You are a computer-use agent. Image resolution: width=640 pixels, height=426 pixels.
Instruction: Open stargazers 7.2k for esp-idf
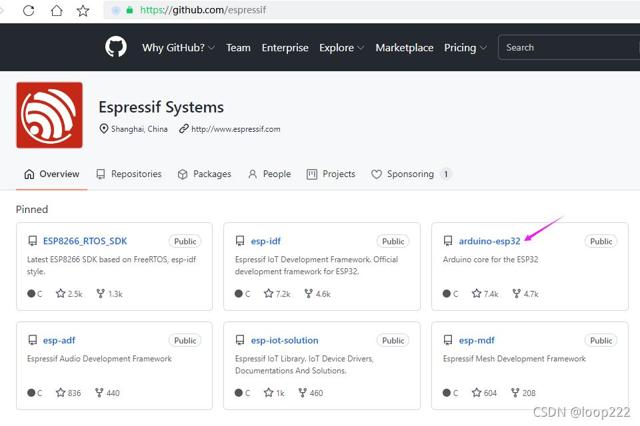277,294
